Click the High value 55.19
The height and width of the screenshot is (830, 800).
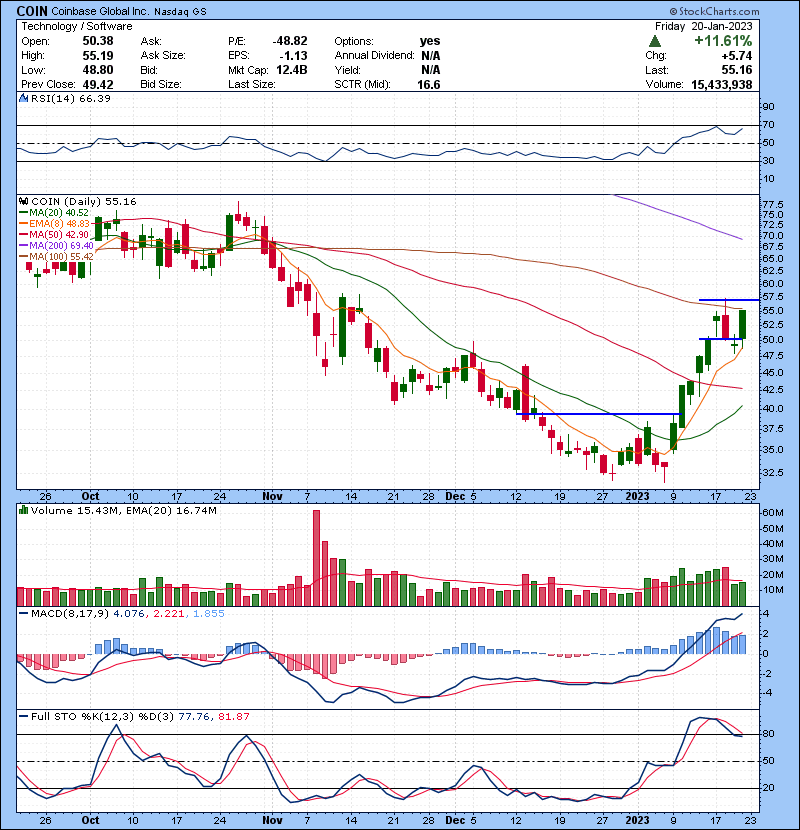point(97,55)
